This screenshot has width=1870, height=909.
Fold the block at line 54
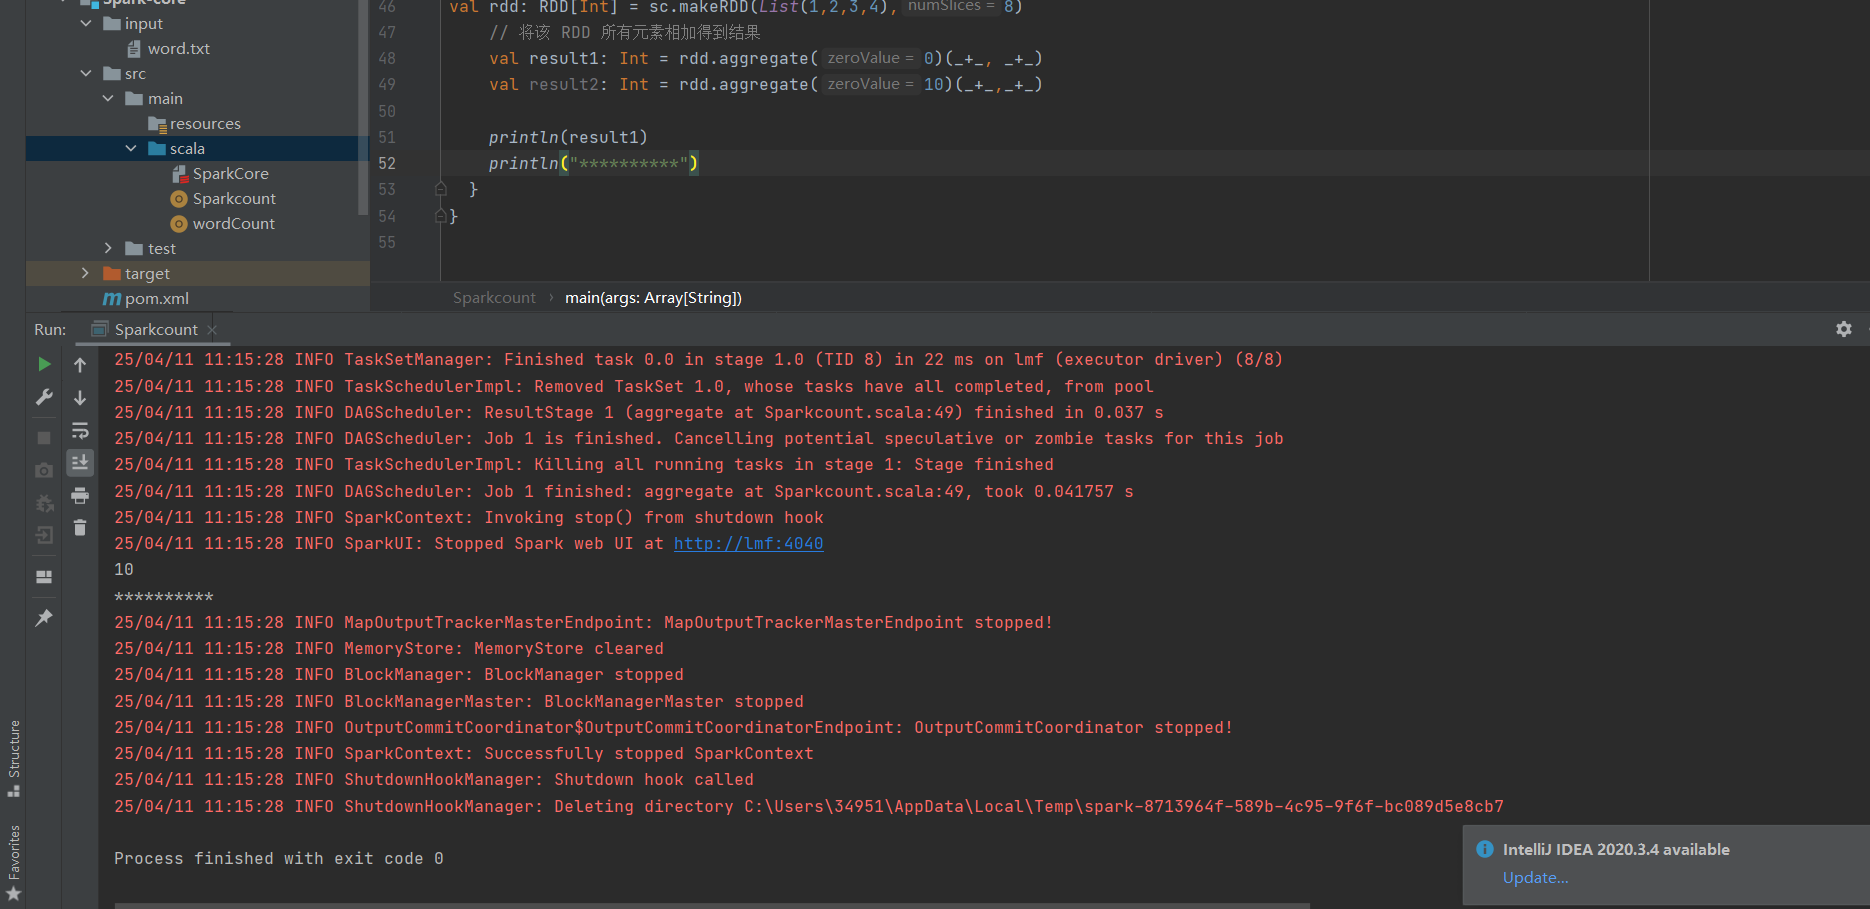tap(440, 215)
